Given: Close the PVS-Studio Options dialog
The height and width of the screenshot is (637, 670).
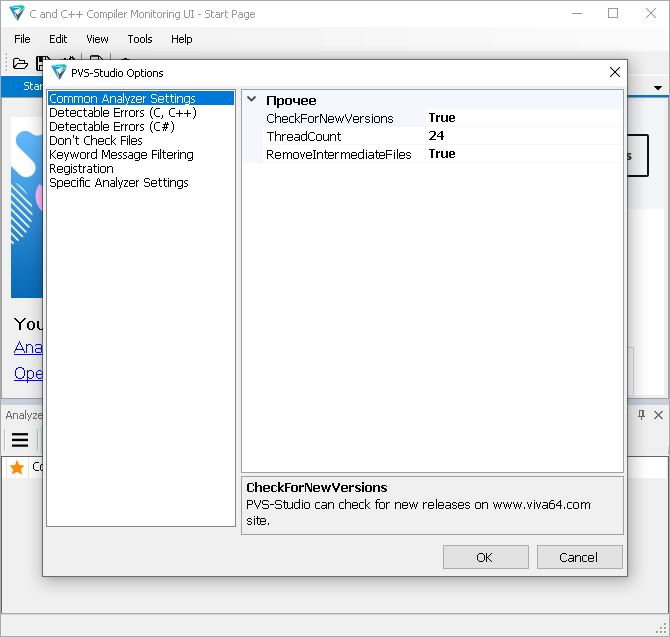Looking at the screenshot, I should point(614,72).
